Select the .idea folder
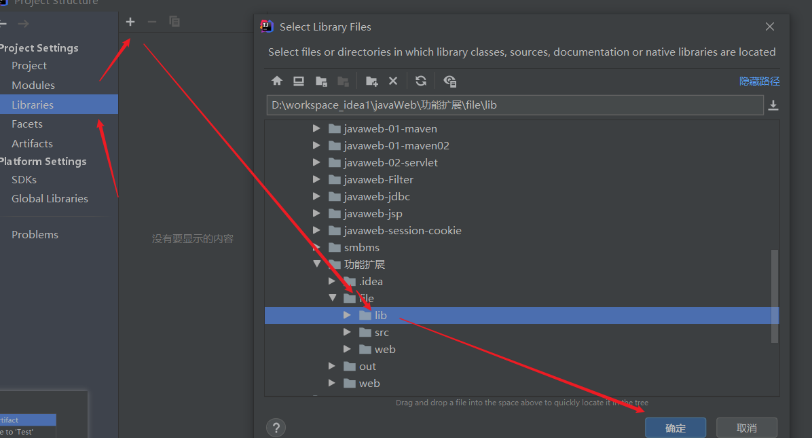Image resolution: width=812 pixels, height=438 pixels. point(371,281)
